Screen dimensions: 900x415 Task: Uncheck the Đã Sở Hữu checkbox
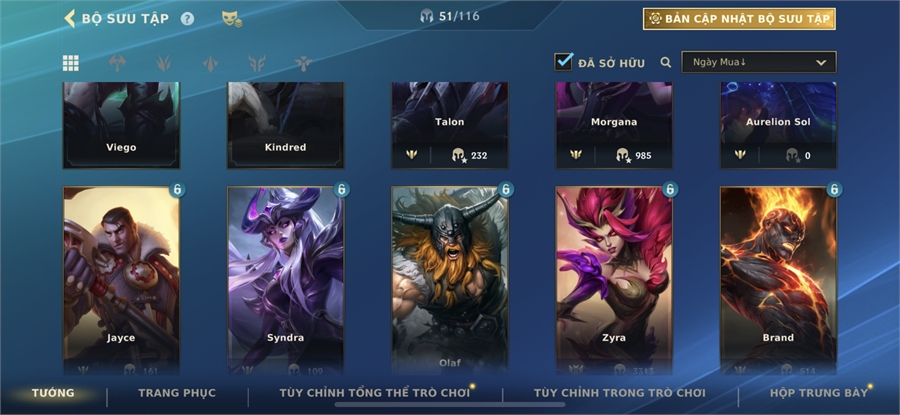[x=564, y=62]
